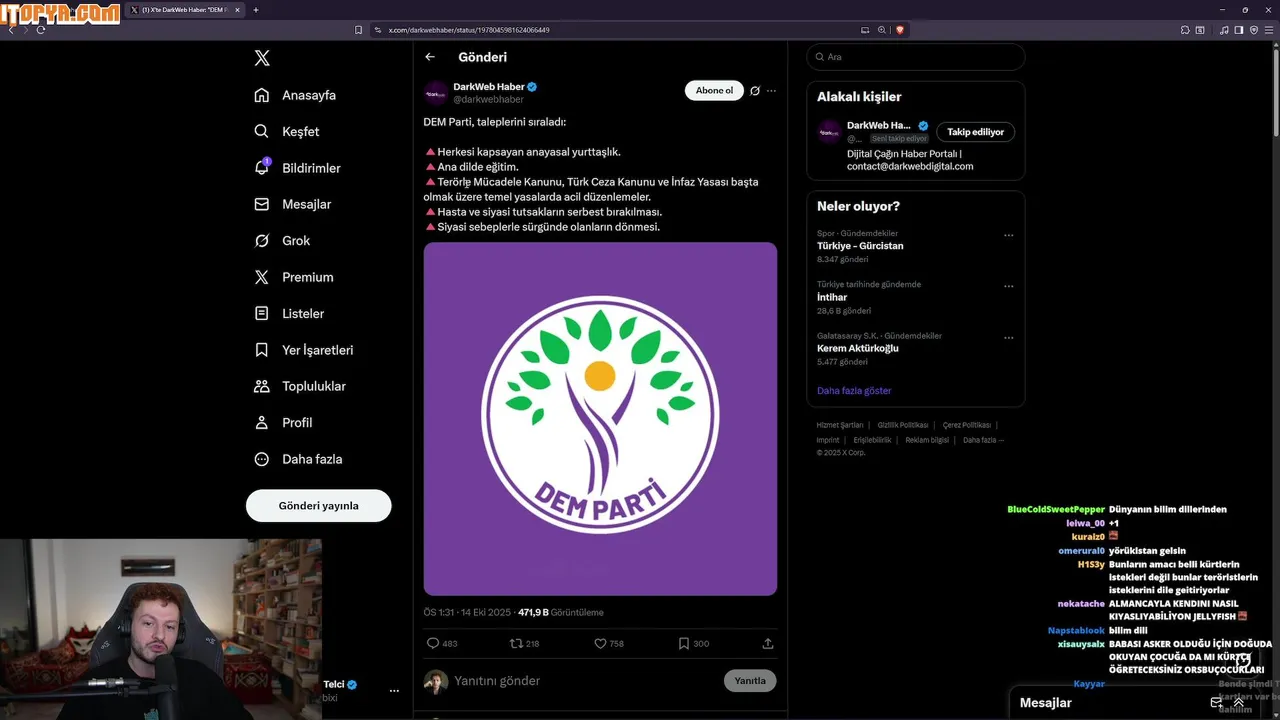Open the Listeler icon
The width and height of the screenshot is (1280, 720).
tap(261, 313)
